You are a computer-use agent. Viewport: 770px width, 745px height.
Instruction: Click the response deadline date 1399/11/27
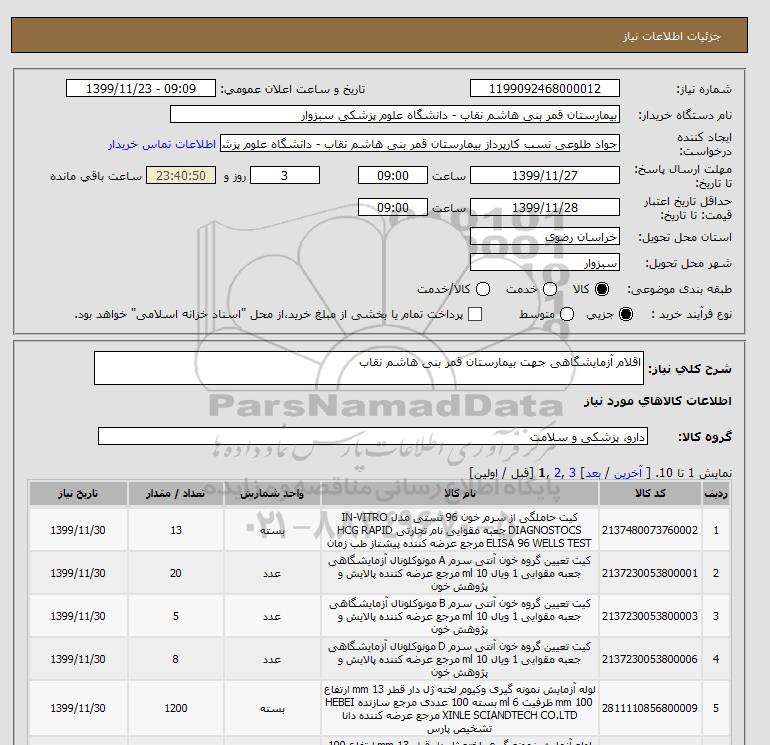click(545, 175)
